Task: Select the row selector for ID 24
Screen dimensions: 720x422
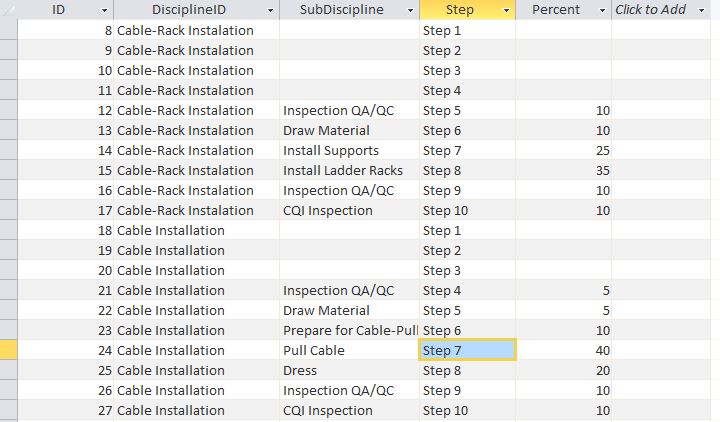Action: (x=8, y=350)
